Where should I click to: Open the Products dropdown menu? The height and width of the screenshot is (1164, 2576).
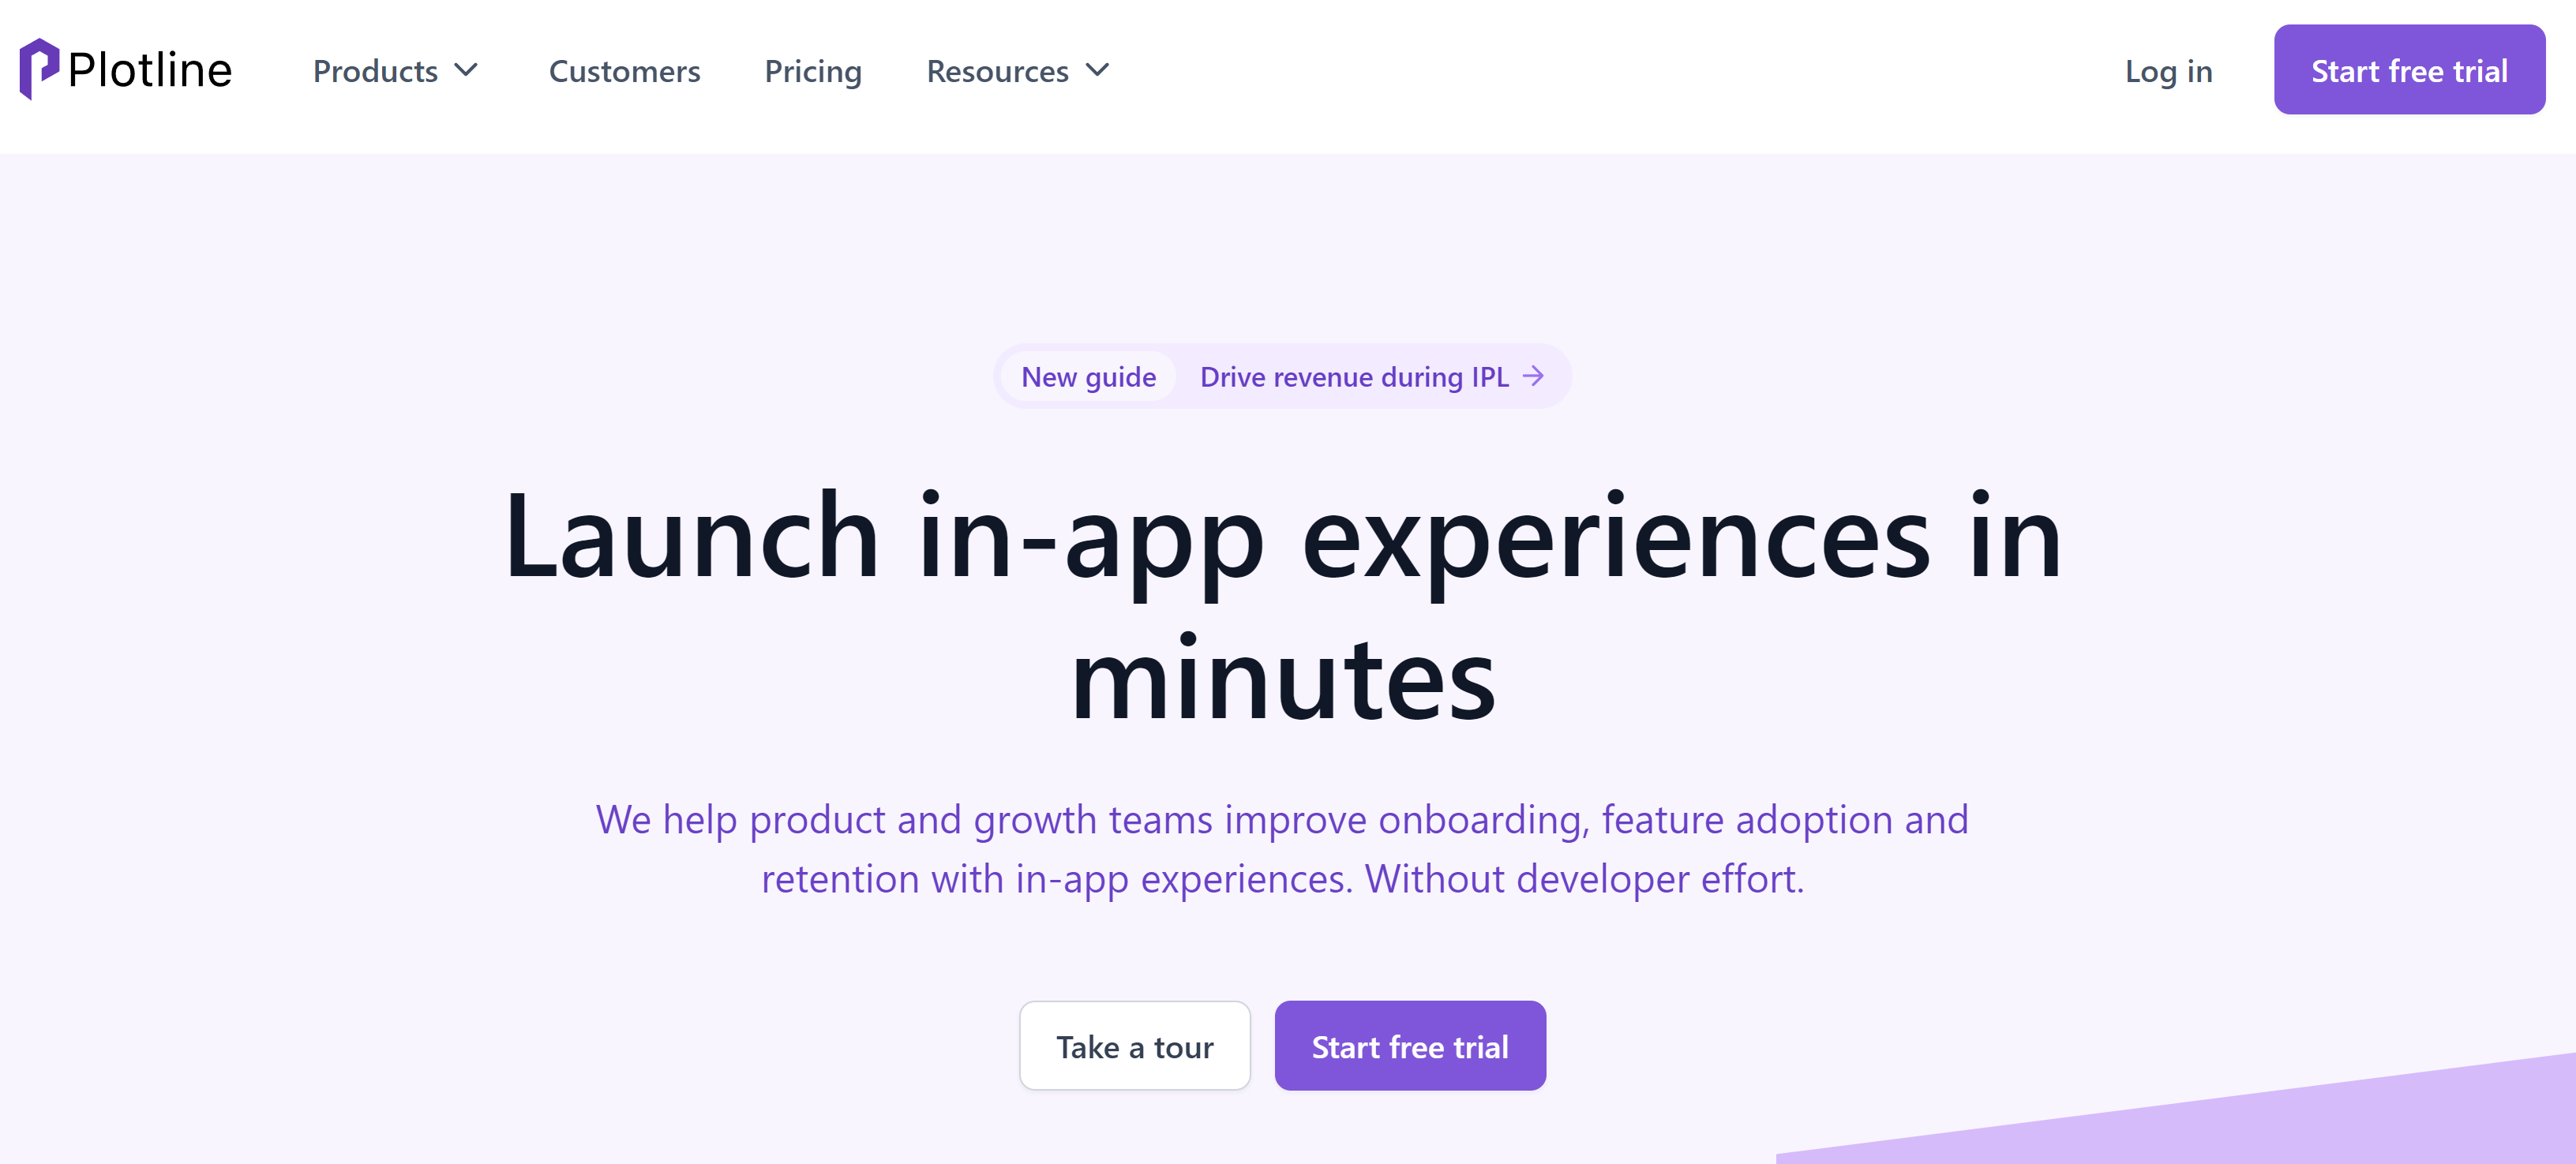click(x=392, y=69)
